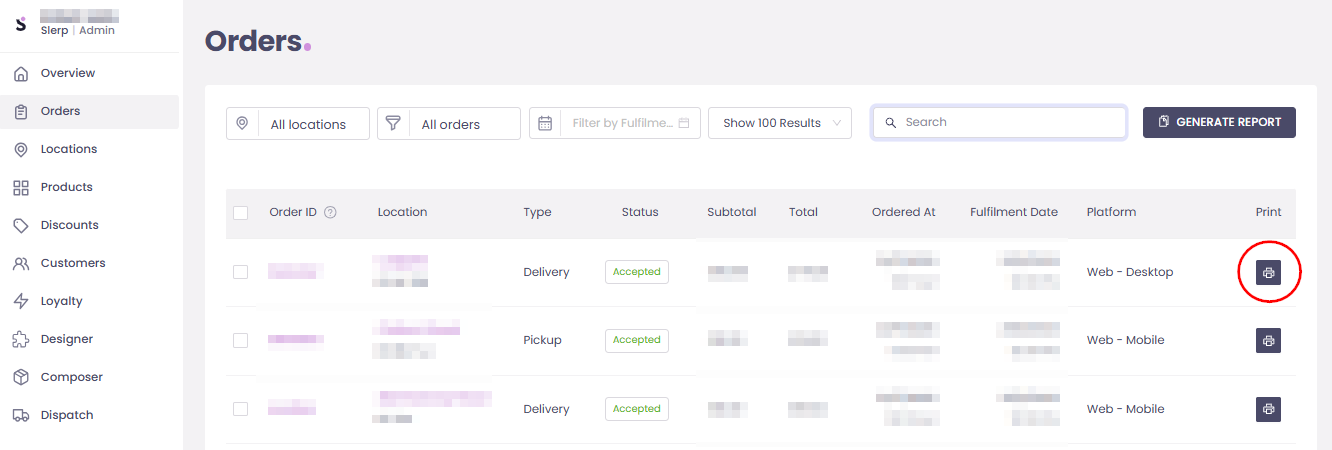This screenshot has width=1332, height=450.
Task: Click the funnel filter icon
Action: tap(393, 123)
